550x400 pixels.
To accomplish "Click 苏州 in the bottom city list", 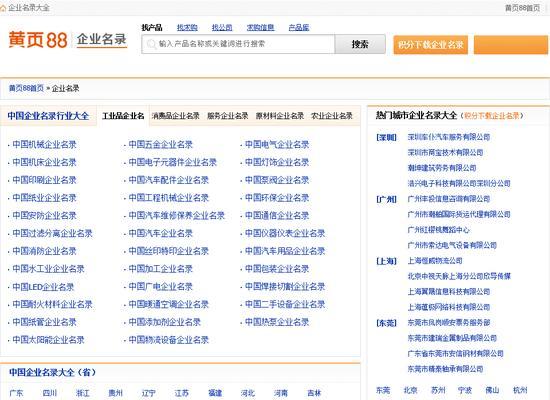I will click(x=438, y=390).
